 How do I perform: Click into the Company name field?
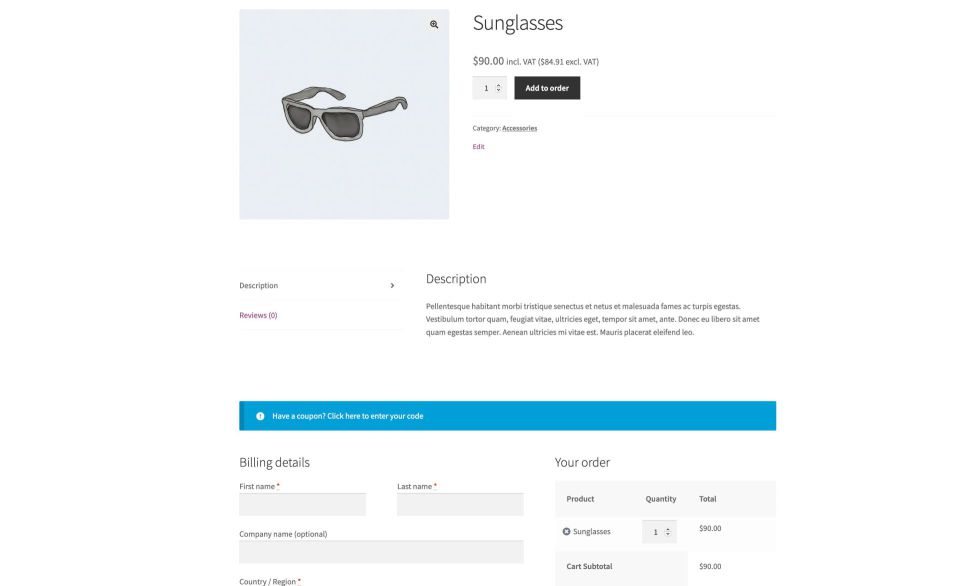click(x=381, y=552)
